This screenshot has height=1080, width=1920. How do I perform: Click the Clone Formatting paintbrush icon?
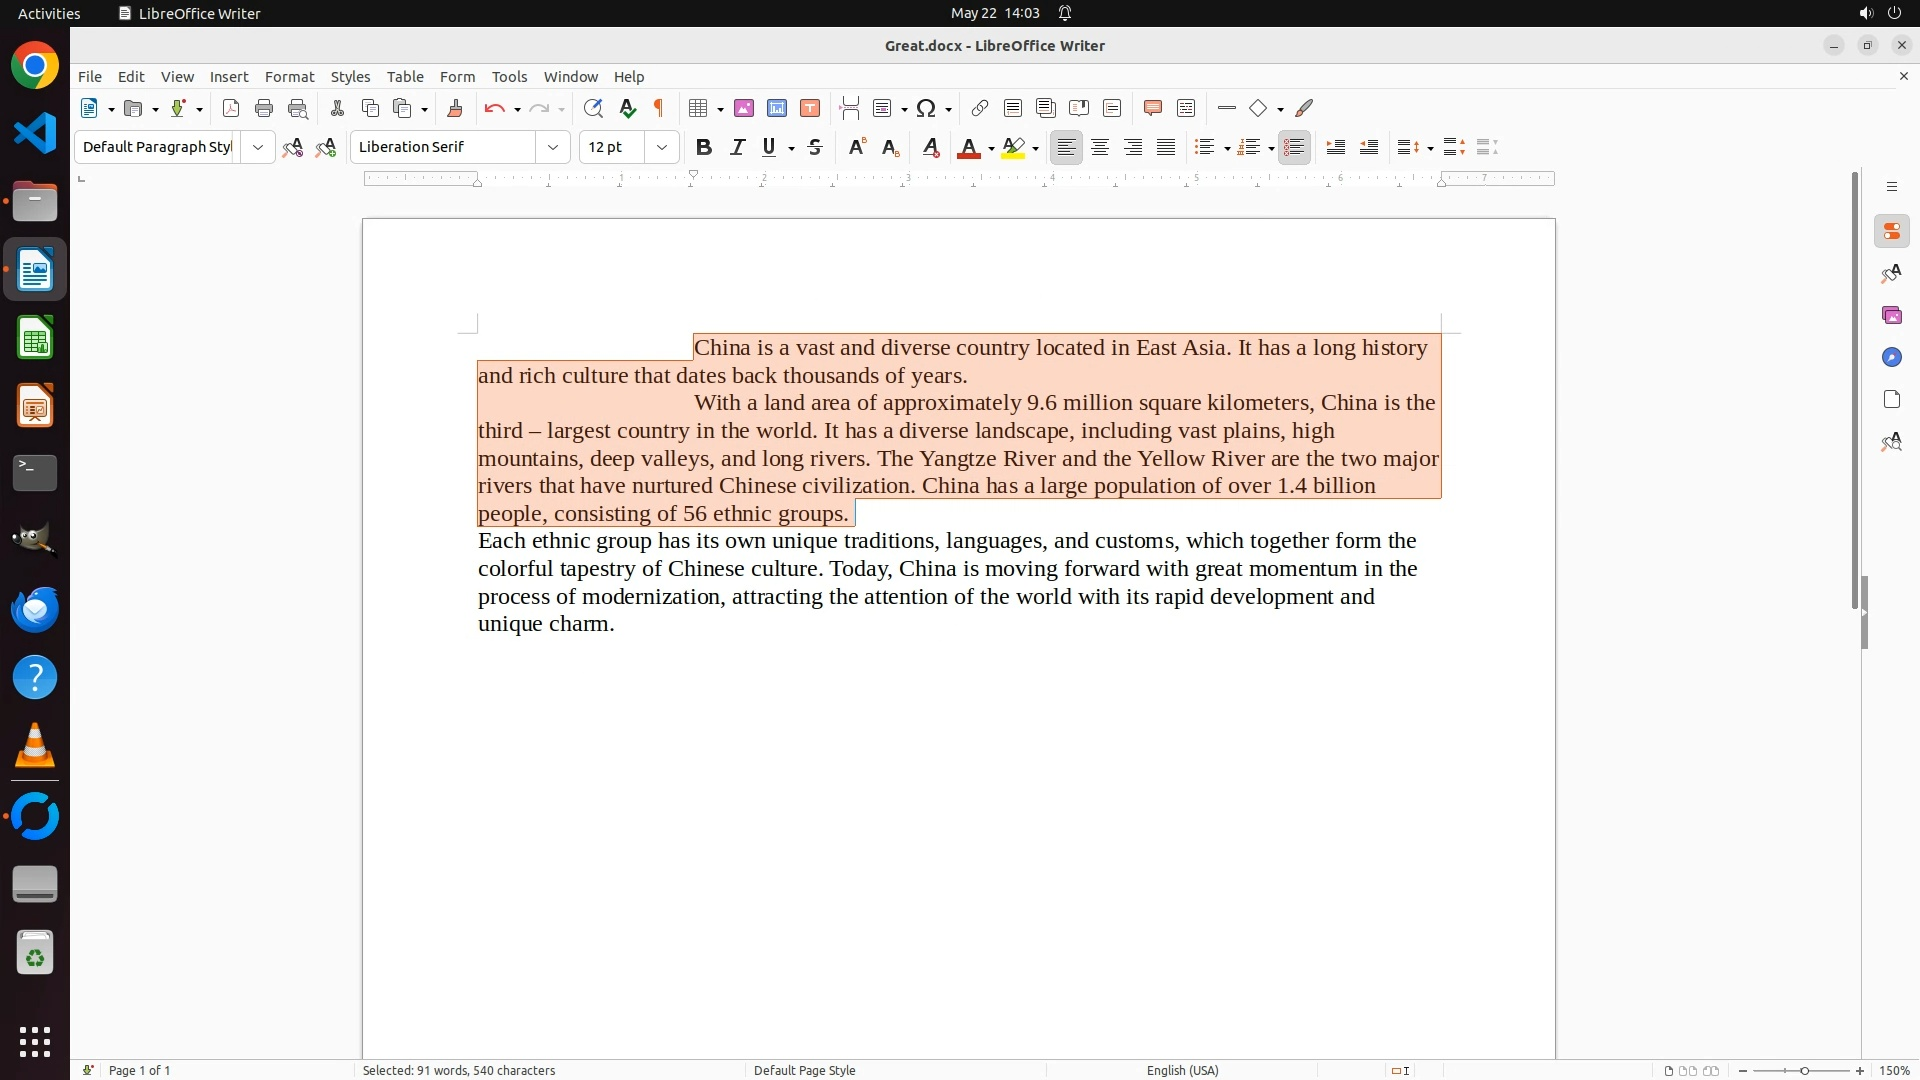455,109
